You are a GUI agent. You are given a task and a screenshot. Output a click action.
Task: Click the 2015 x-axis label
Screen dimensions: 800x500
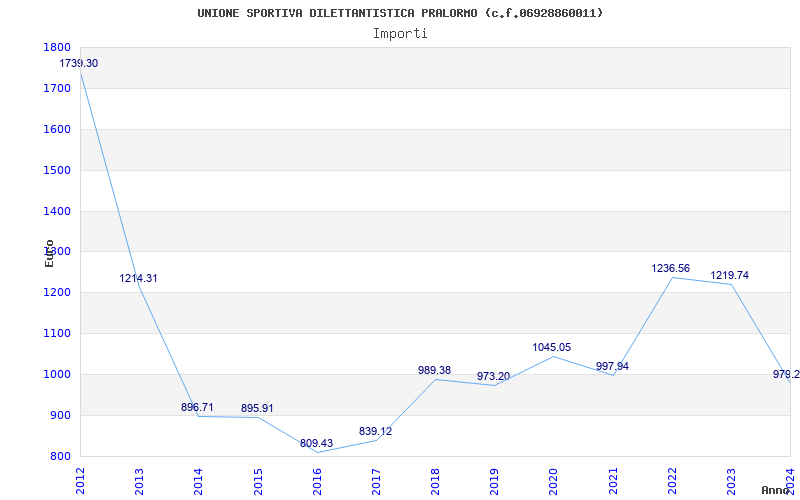coord(258,482)
